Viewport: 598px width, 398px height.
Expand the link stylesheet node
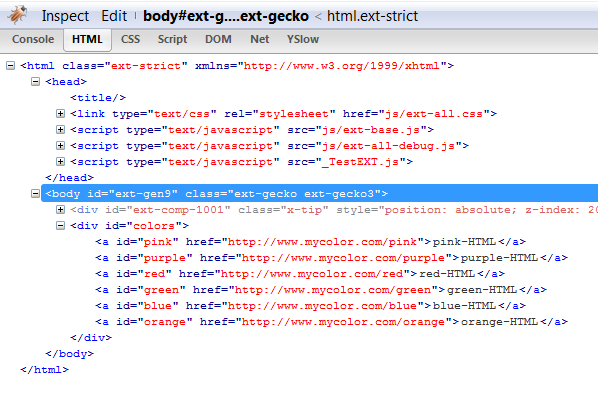pos(60,114)
